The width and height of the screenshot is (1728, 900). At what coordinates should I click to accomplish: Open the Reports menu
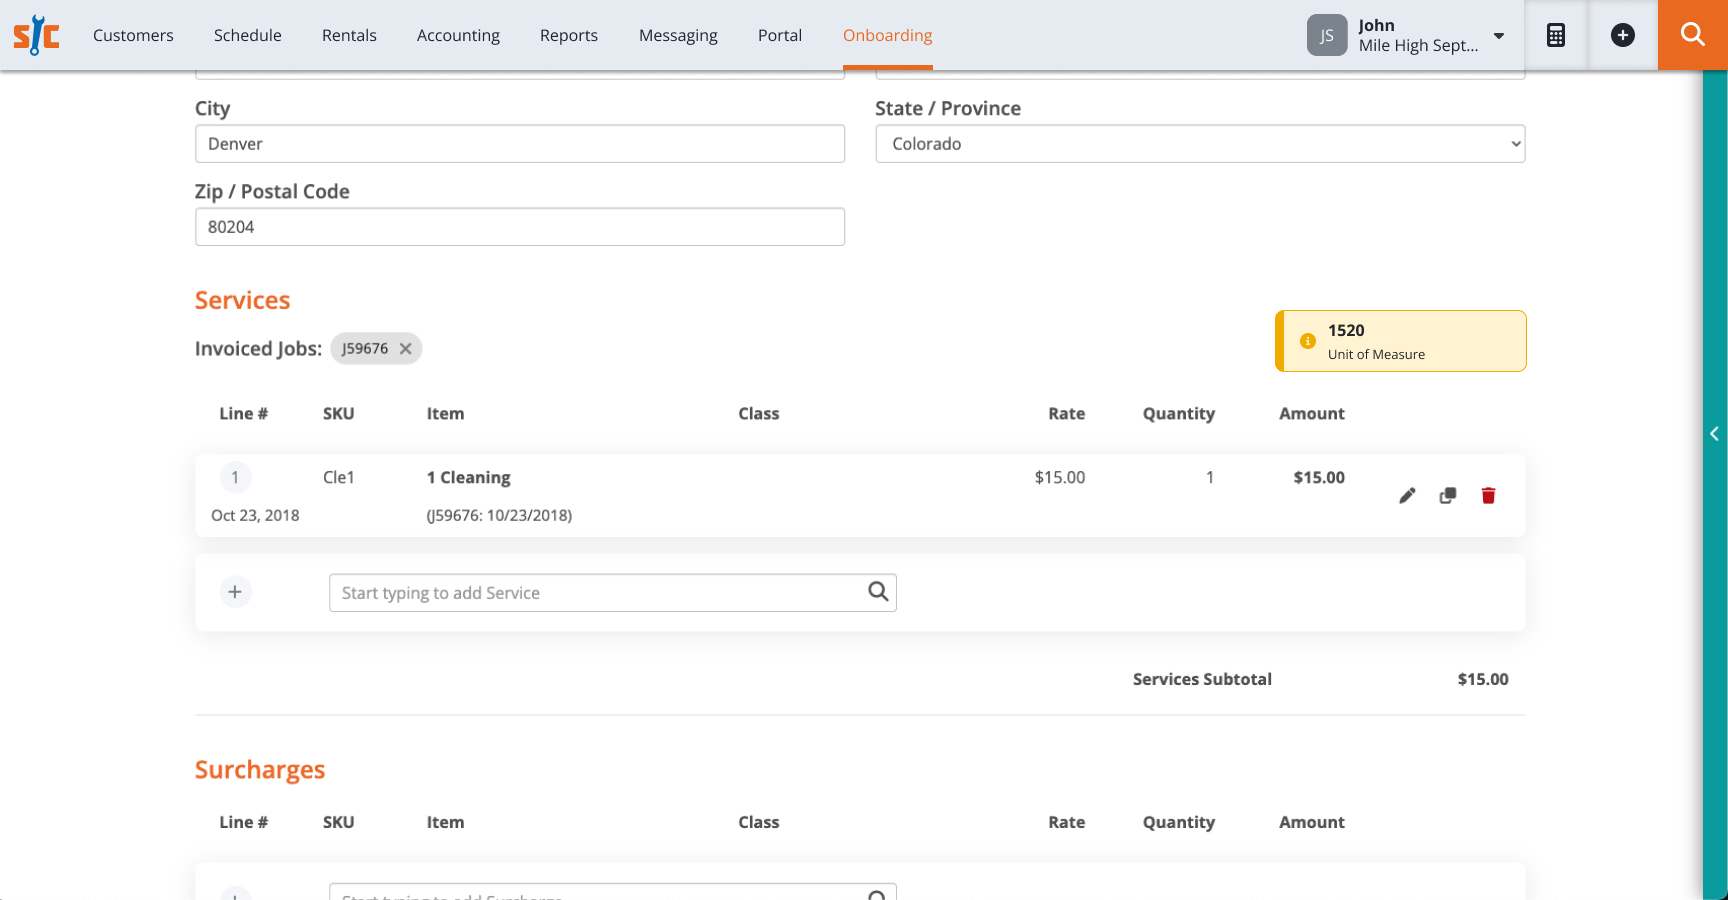(569, 35)
